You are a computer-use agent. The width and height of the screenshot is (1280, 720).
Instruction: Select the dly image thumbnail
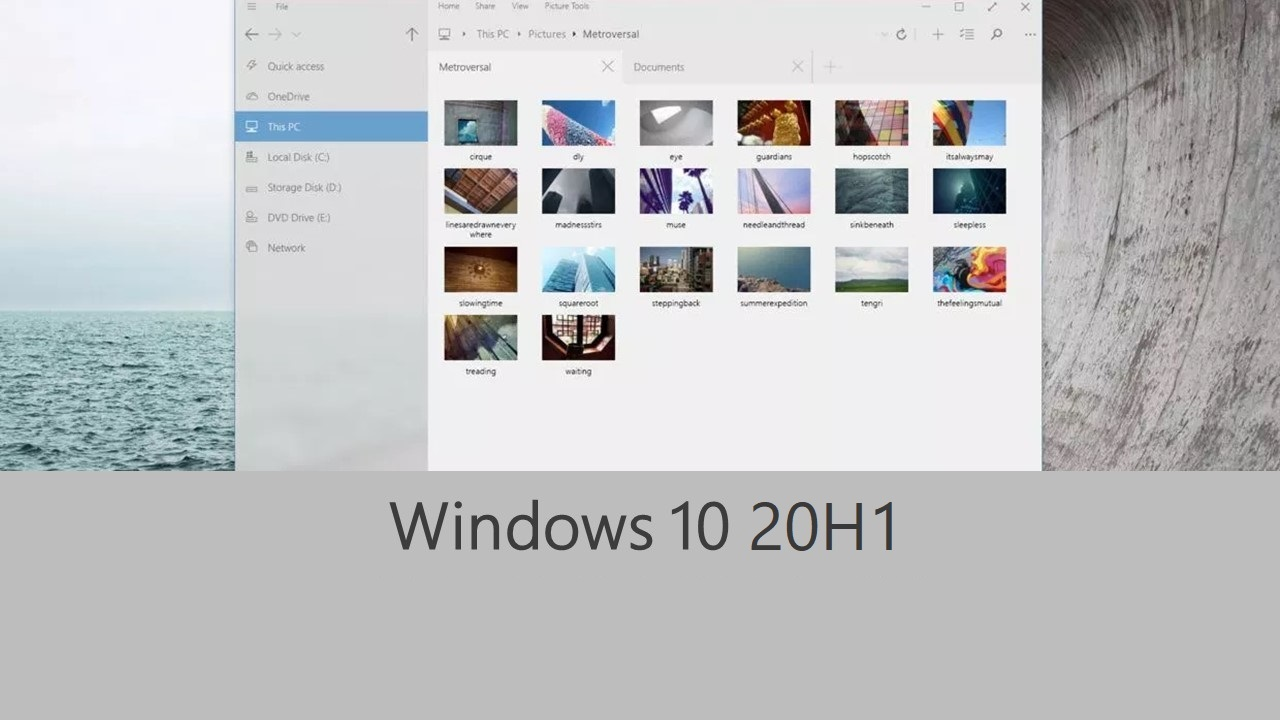tap(578, 123)
